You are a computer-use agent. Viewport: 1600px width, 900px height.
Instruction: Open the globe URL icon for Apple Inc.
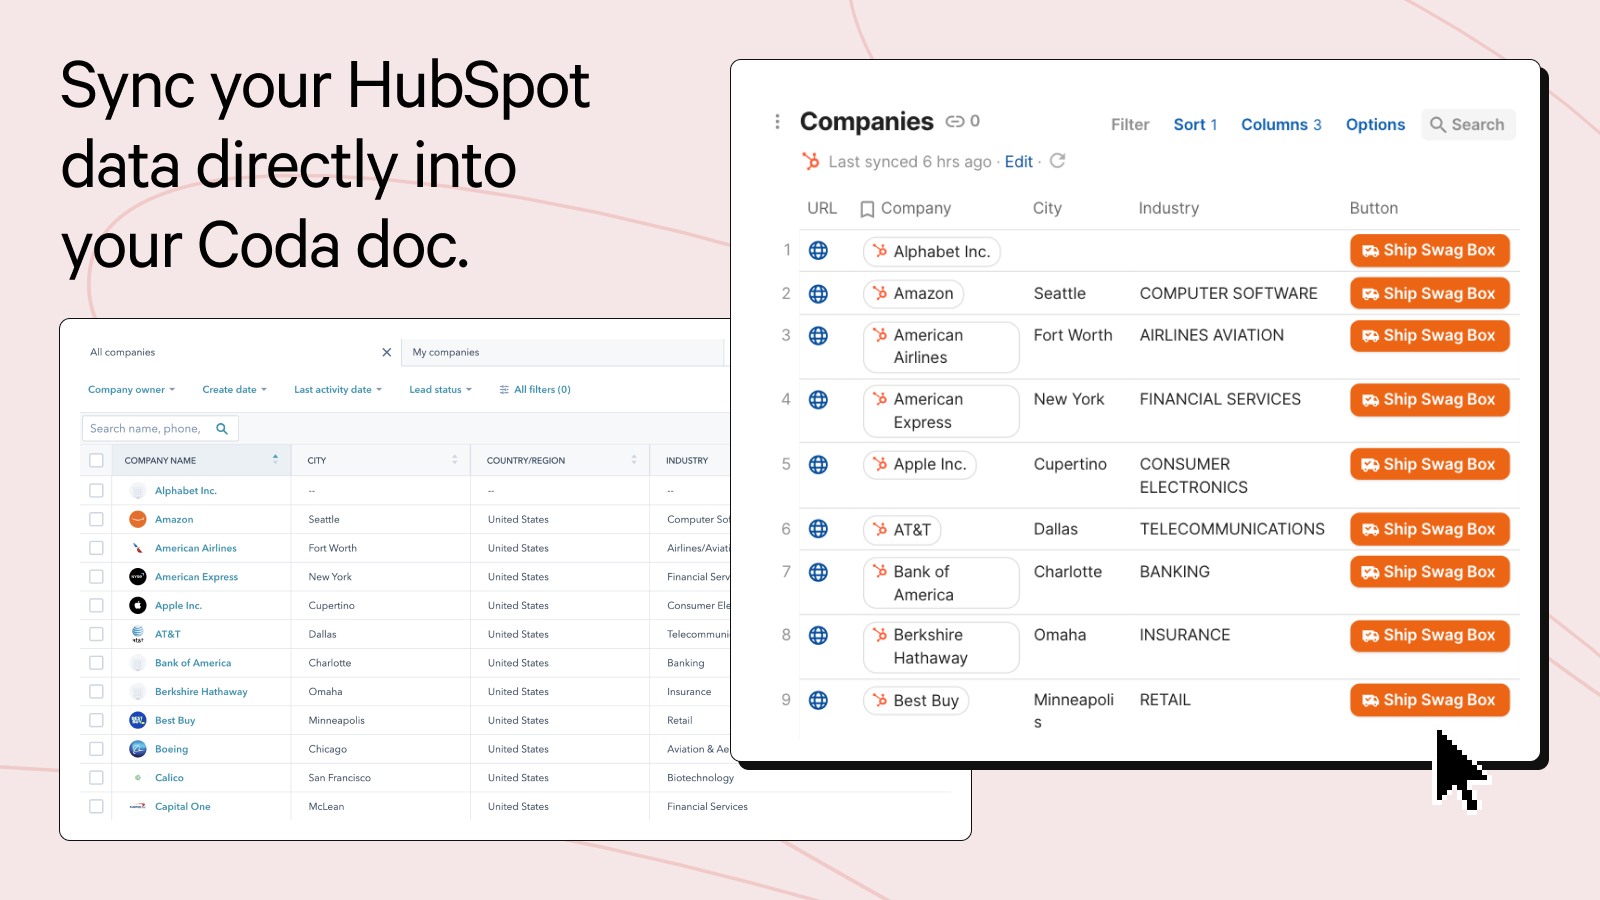818,464
